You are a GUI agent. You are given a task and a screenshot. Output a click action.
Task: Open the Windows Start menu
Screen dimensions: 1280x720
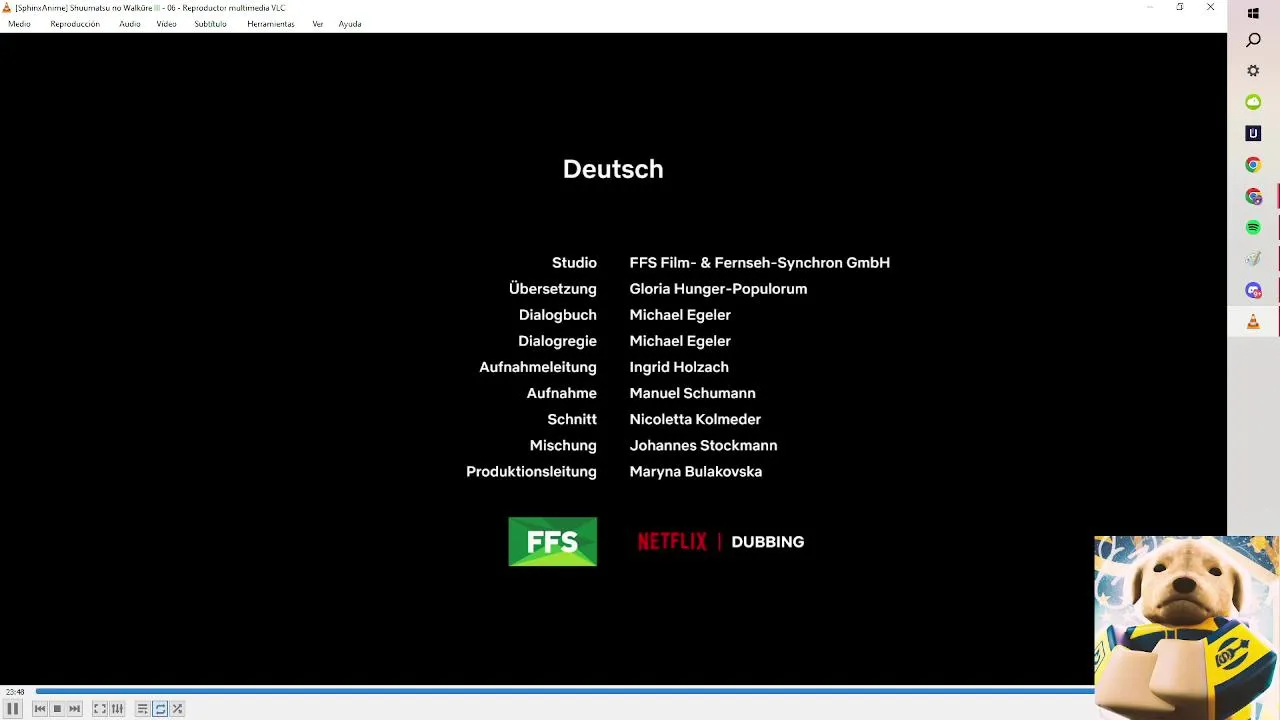pyautogui.click(x=1253, y=14)
